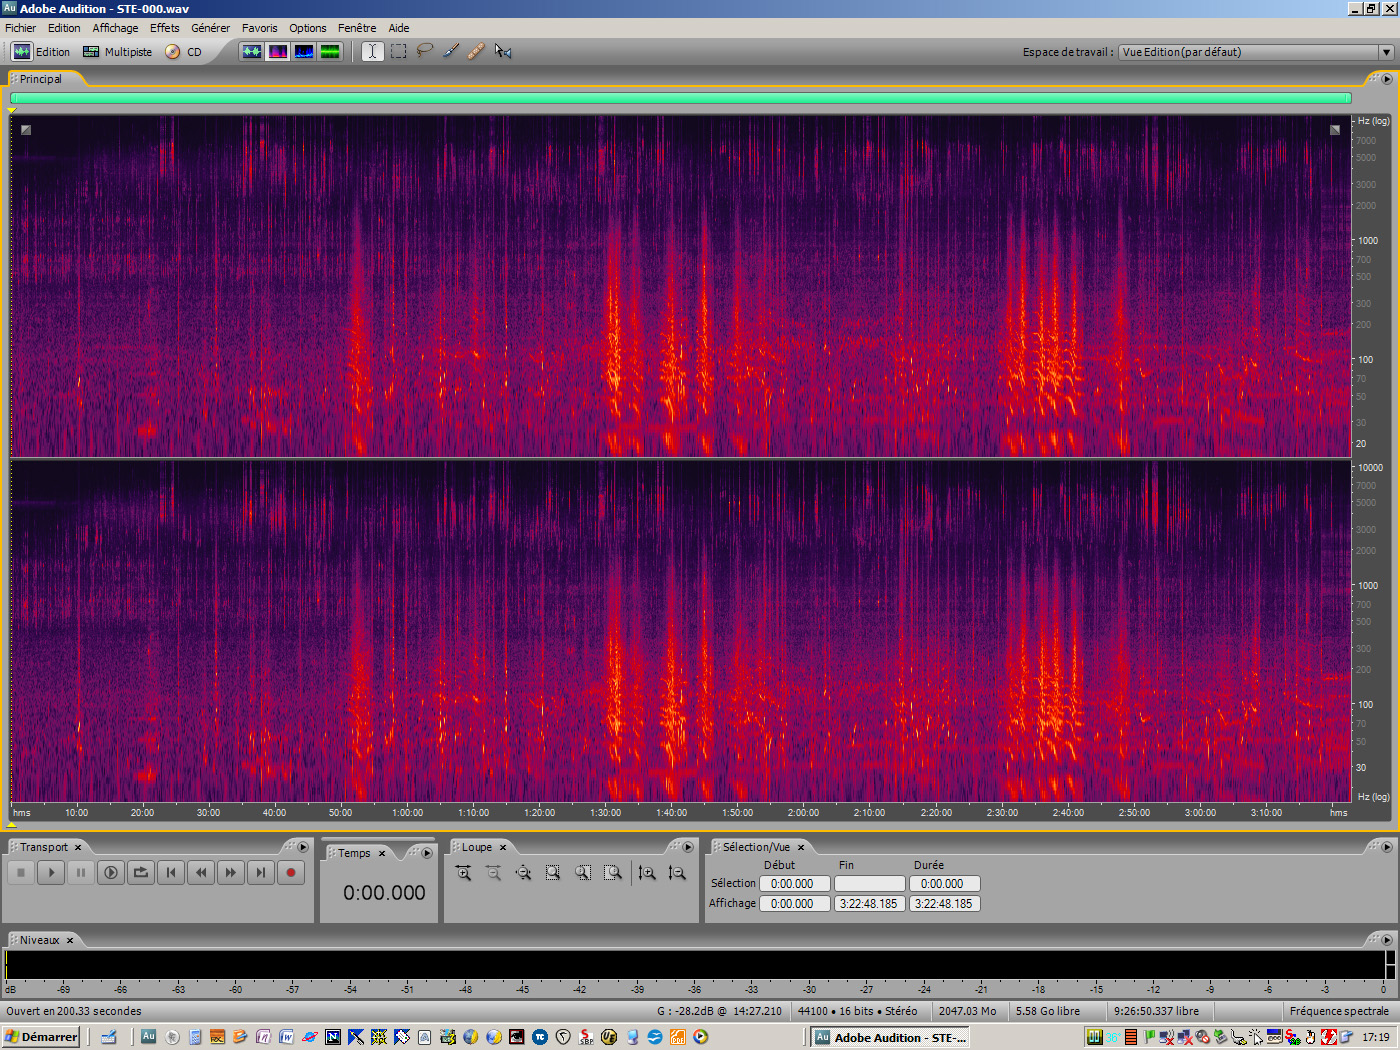The height and width of the screenshot is (1050, 1400).
Task: Toggle pause in the Transport panel
Action: [80, 872]
